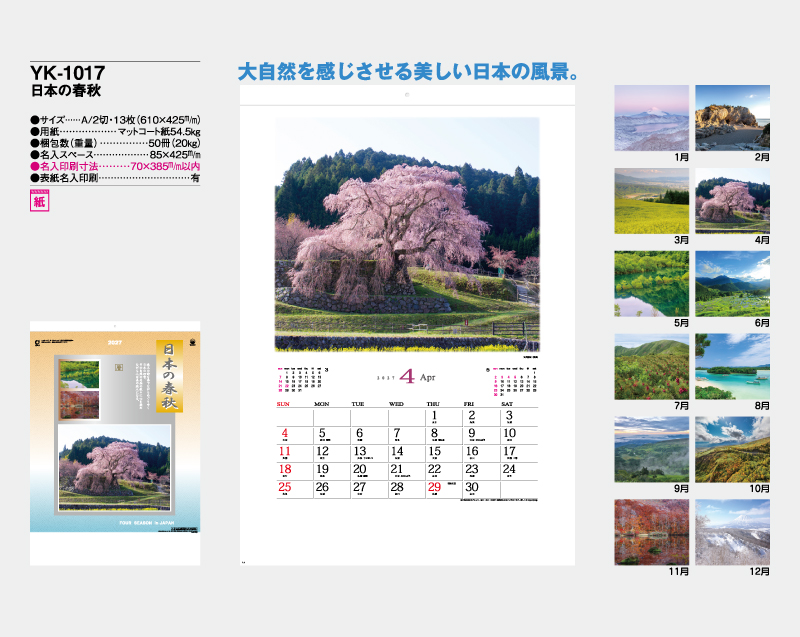Click the large April cherry tree photo
This screenshot has width=800, height=637.
coord(407,235)
